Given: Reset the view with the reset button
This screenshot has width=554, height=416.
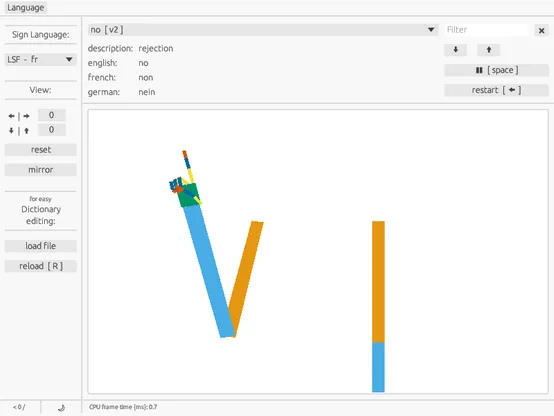Looking at the screenshot, I should coord(41,150).
